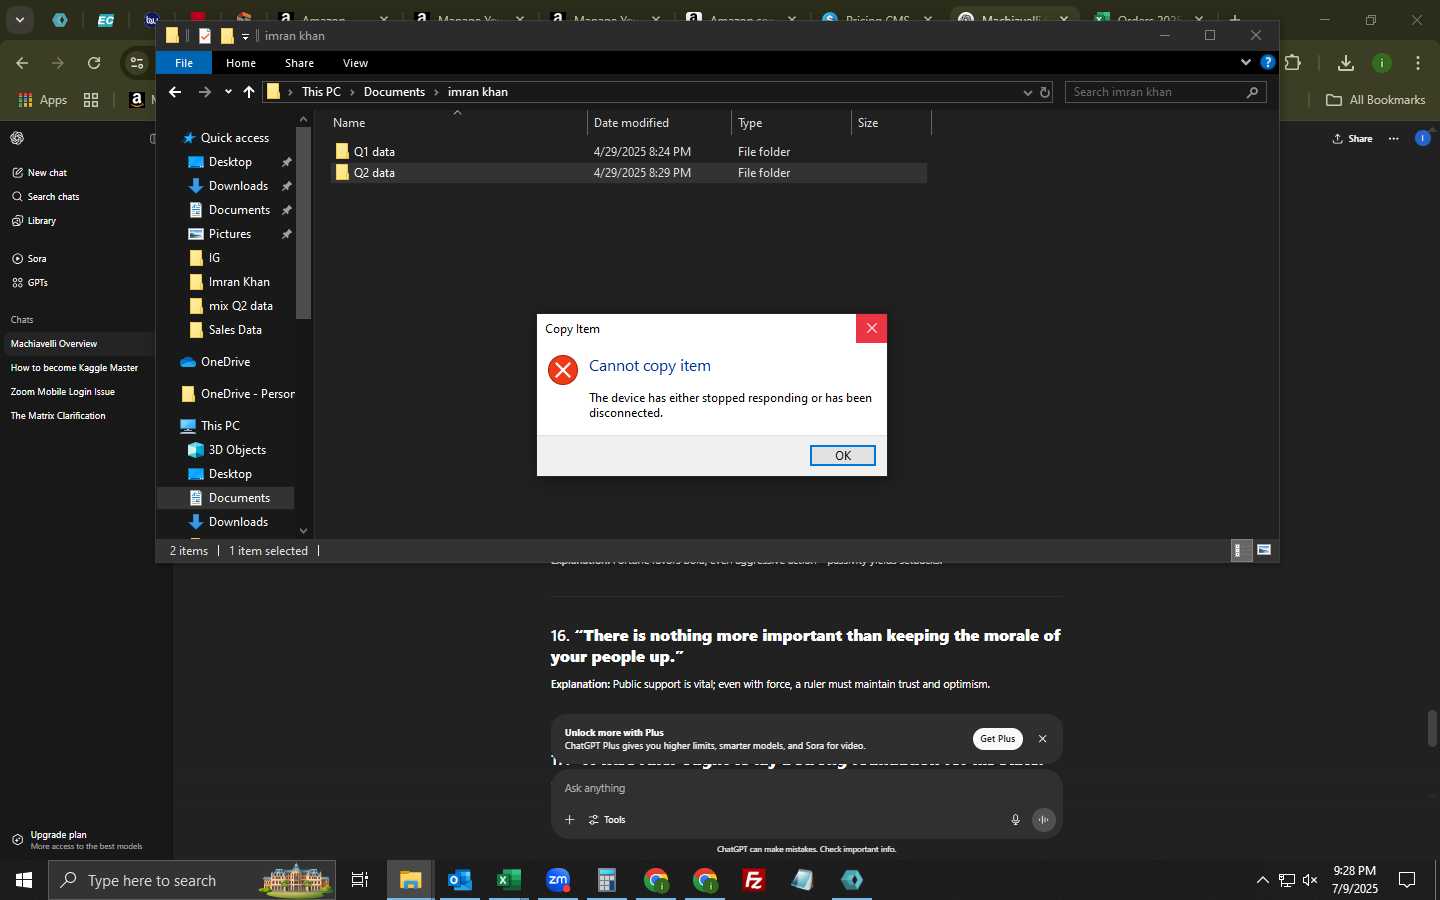Open Chrome Extensions puzzle icon
1440x900 pixels.
tap(1293, 63)
